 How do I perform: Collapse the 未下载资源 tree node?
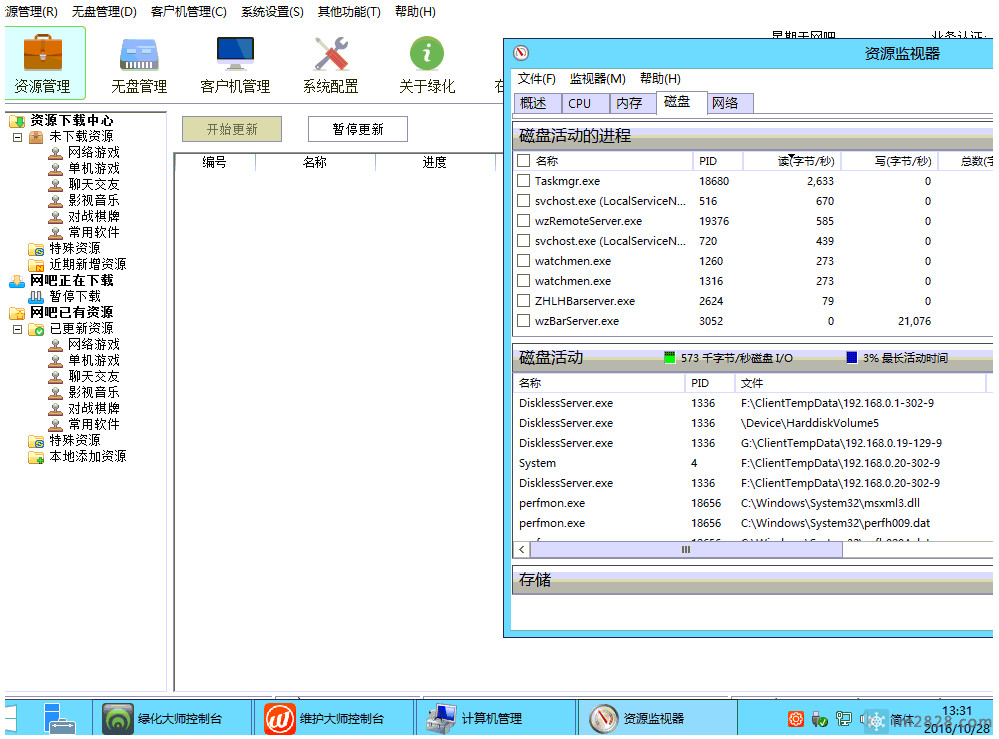click(x=18, y=137)
